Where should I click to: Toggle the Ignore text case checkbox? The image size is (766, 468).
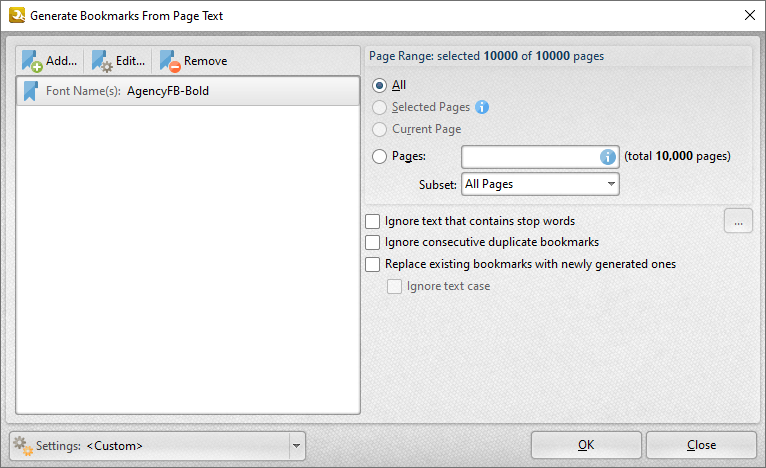tap(394, 286)
